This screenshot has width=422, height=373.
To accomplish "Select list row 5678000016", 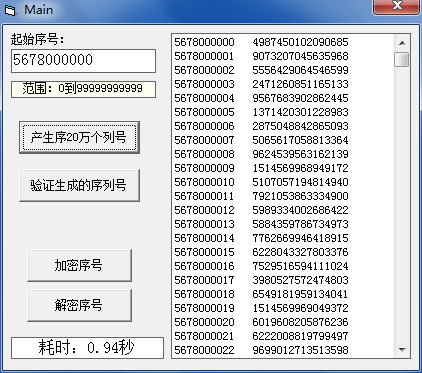I will pyautogui.click(x=282, y=266).
